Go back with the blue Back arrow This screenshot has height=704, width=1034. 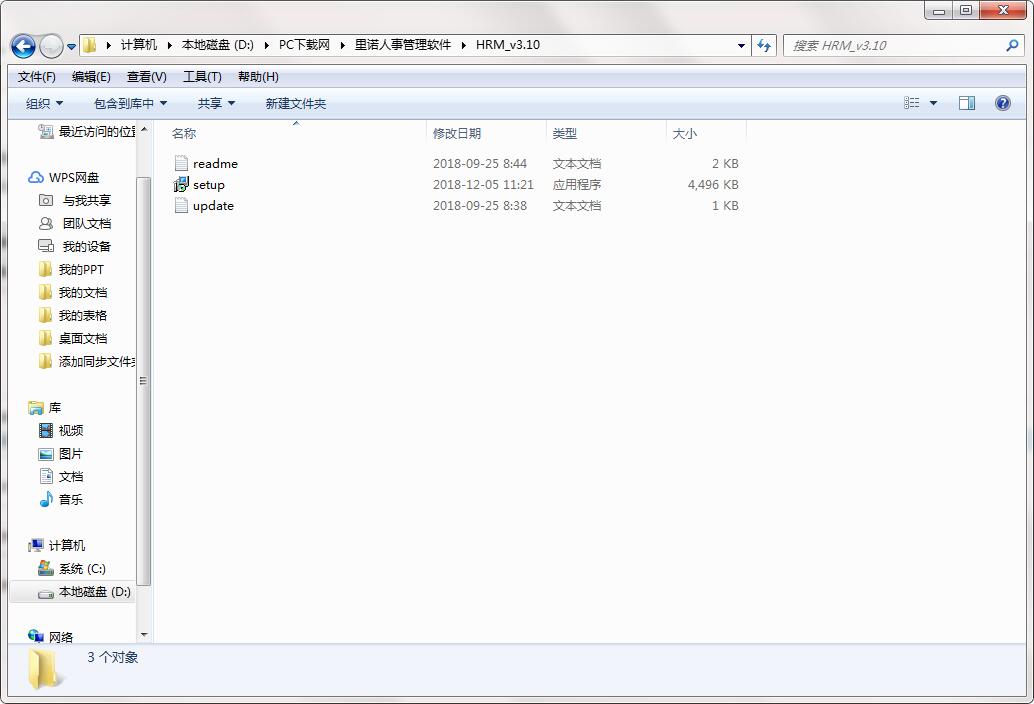(x=23, y=46)
